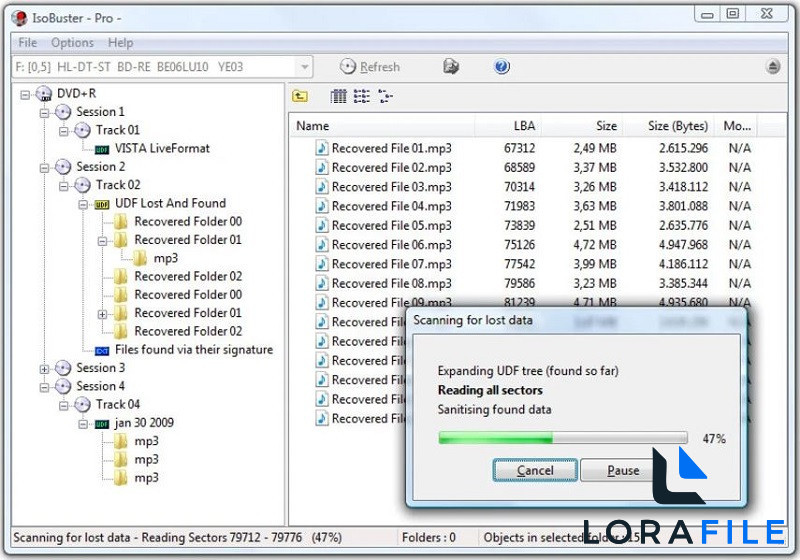Click the eject disc icon
The height and width of the screenshot is (560, 800).
pyautogui.click(x=773, y=66)
